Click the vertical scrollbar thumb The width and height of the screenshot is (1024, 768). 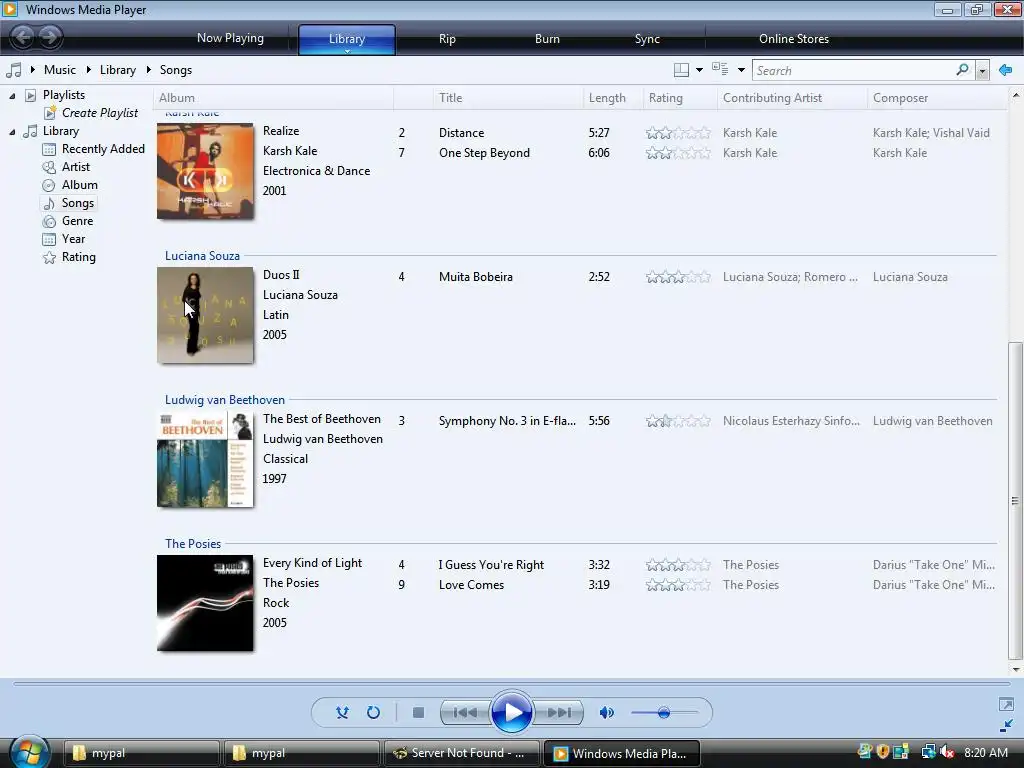click(x=1015, y=501)
